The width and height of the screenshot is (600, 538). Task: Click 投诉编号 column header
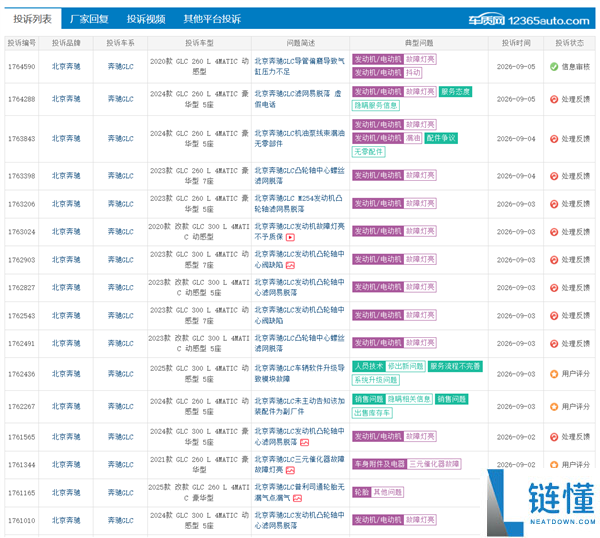pyautogui.click(x=22, y=43)
